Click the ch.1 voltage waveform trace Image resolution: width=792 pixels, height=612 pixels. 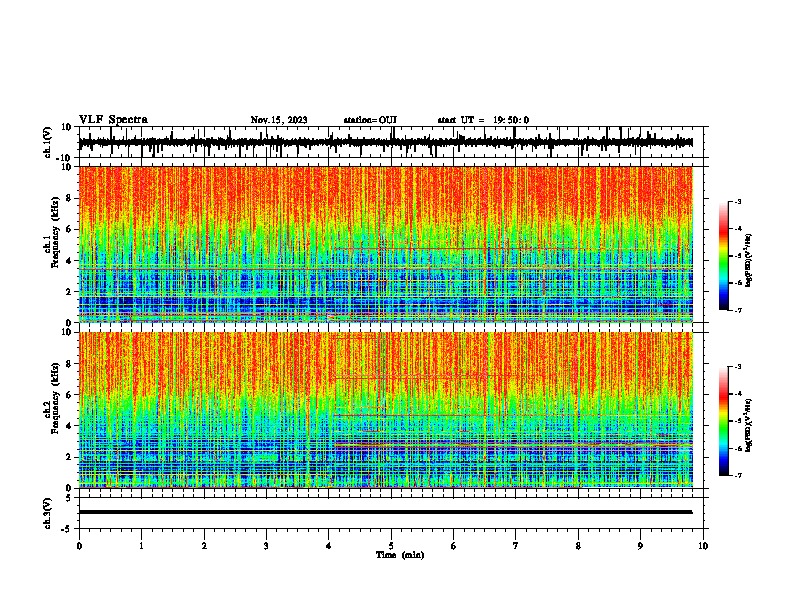(x=386, y=142)
